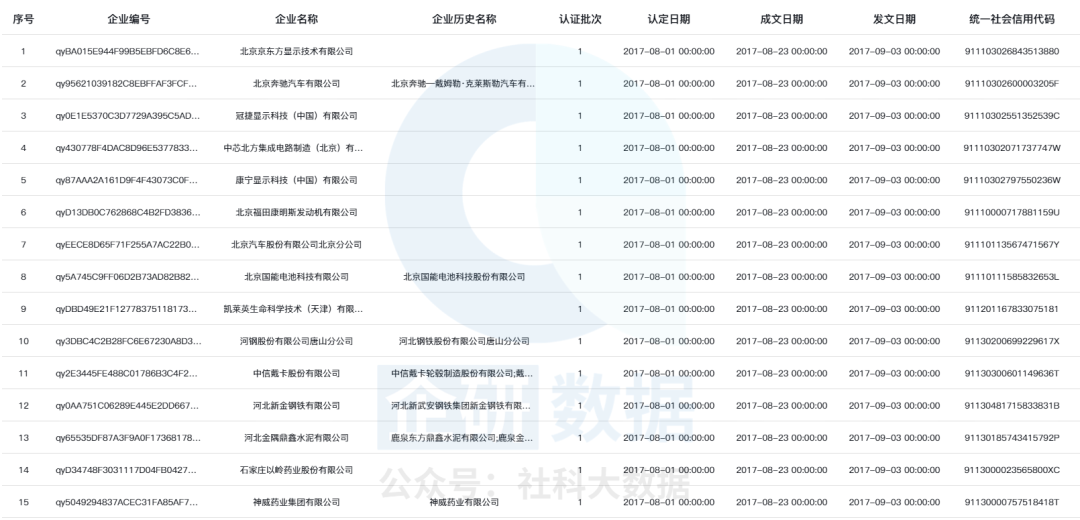The image size is (1080, 520).
Task: Click history name 神威药业有限公司
Action: coord(464,502)
